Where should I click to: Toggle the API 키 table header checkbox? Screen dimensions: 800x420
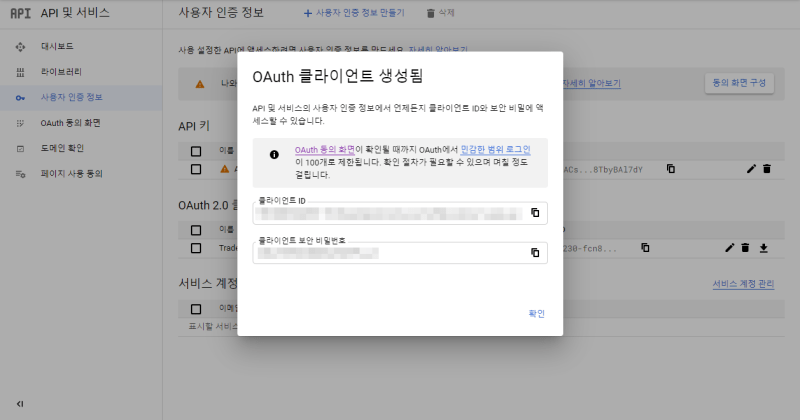pos(196,151)
